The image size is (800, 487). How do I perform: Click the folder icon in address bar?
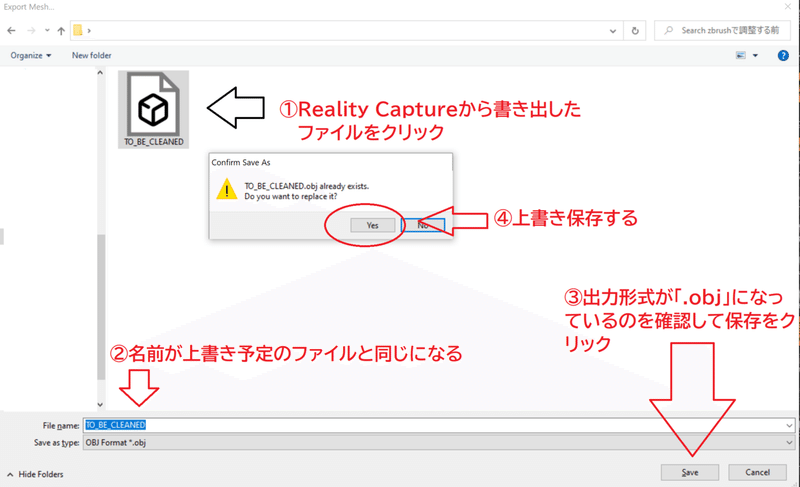coord(78,31)
